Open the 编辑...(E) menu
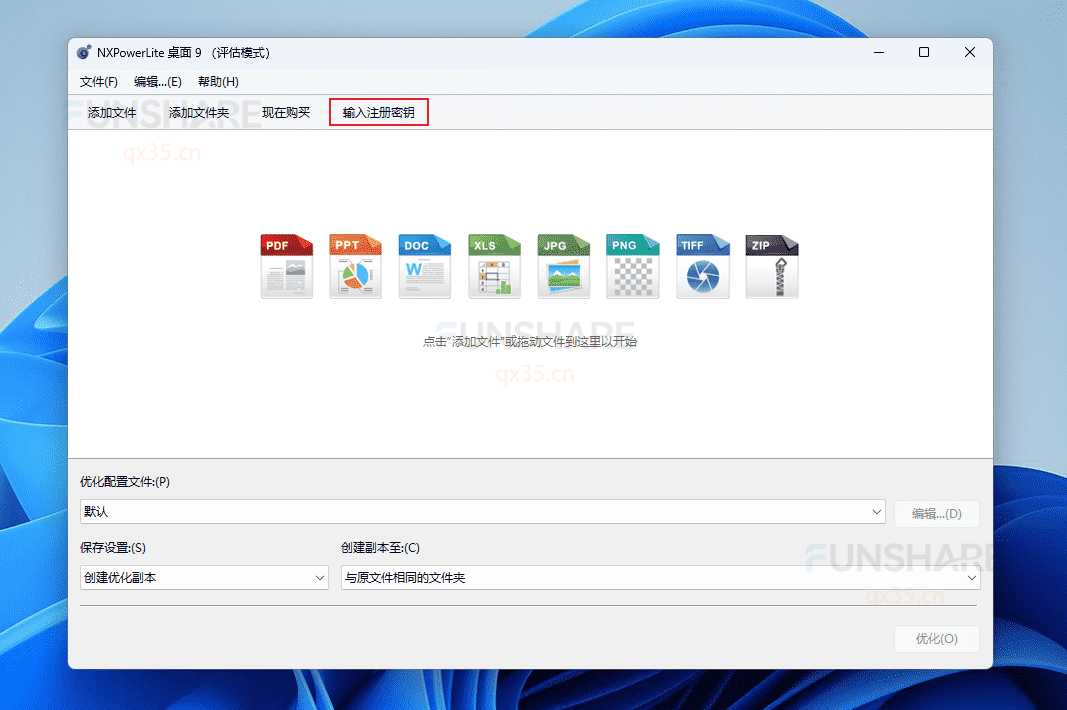This screenshot has width=1067, height=710. [158, 82]
